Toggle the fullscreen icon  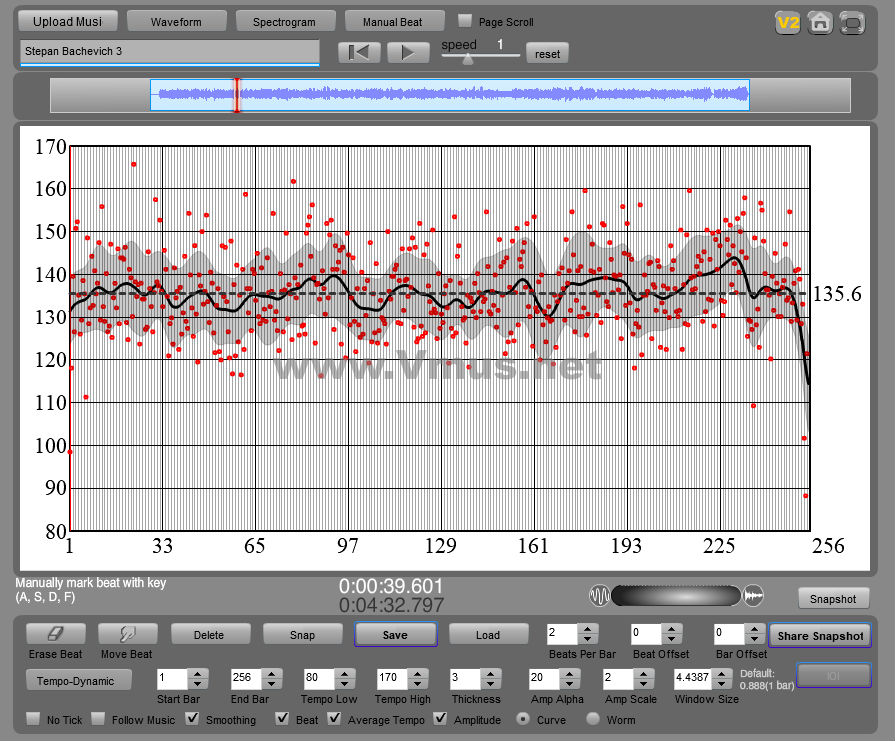852,23
